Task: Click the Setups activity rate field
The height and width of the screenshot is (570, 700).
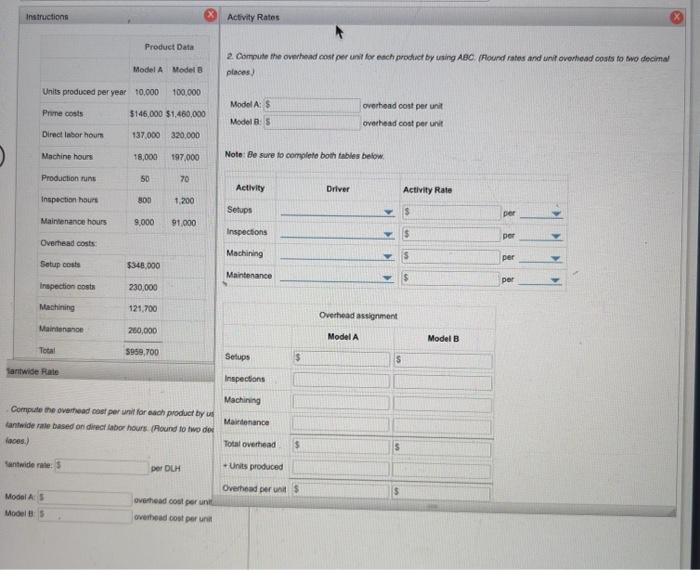Action: coord(451,212)
